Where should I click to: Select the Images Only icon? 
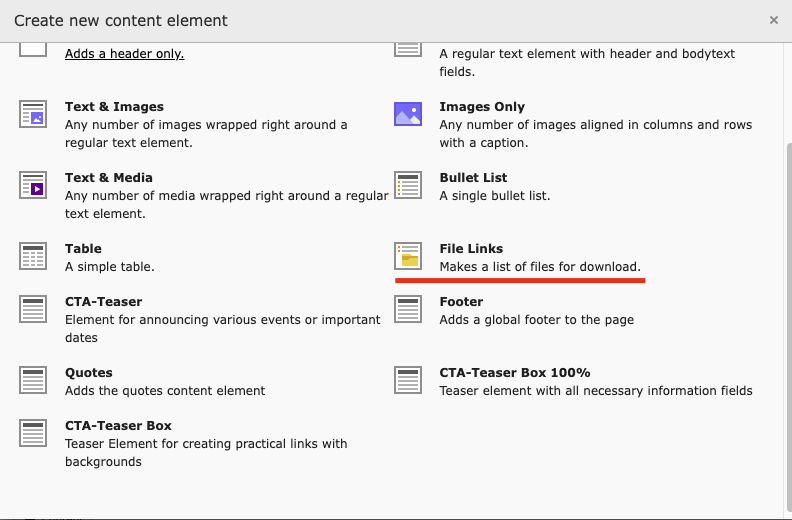(408, 114)
